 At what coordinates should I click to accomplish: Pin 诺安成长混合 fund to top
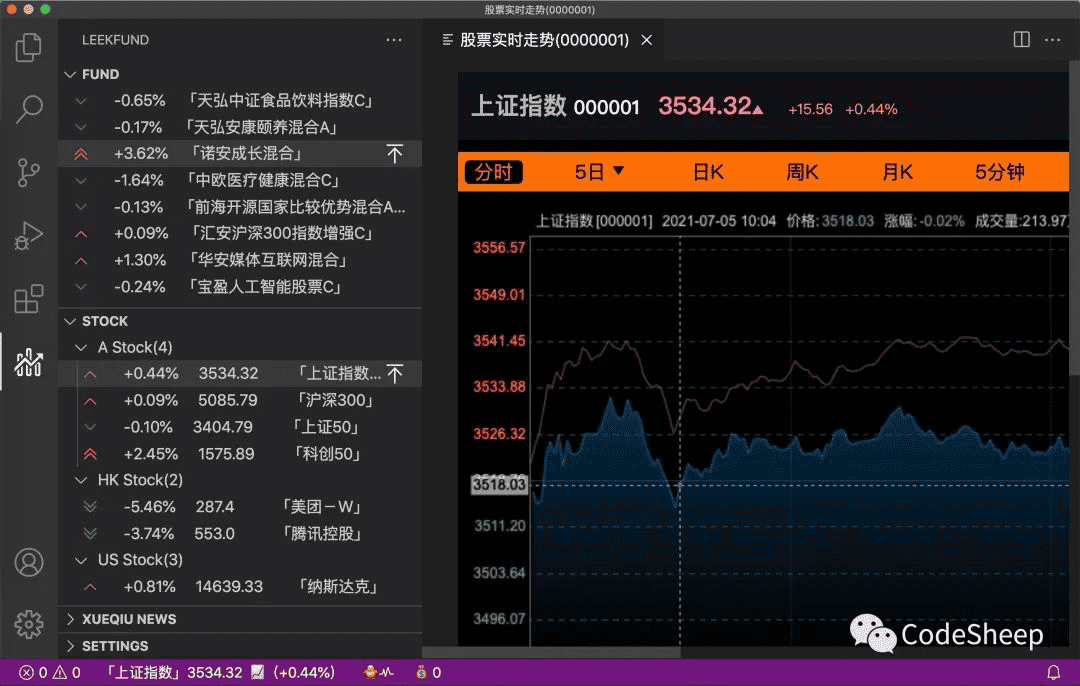(x=395, y=154)
